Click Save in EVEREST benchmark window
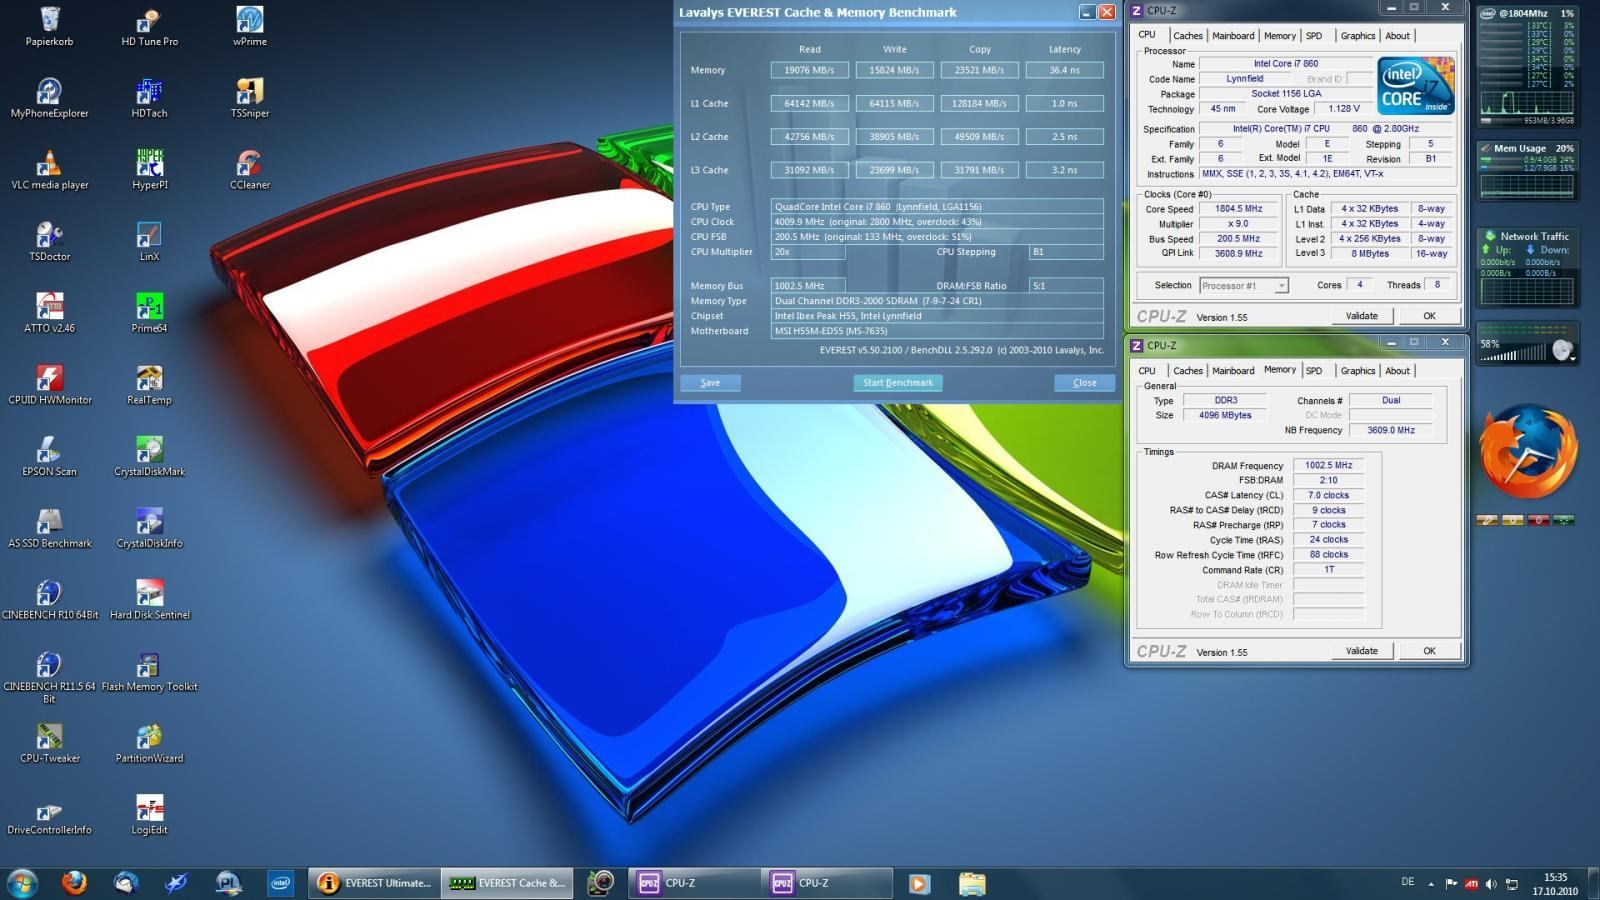The height and width of the screenshot is (900, 1600). click(710, 383)
